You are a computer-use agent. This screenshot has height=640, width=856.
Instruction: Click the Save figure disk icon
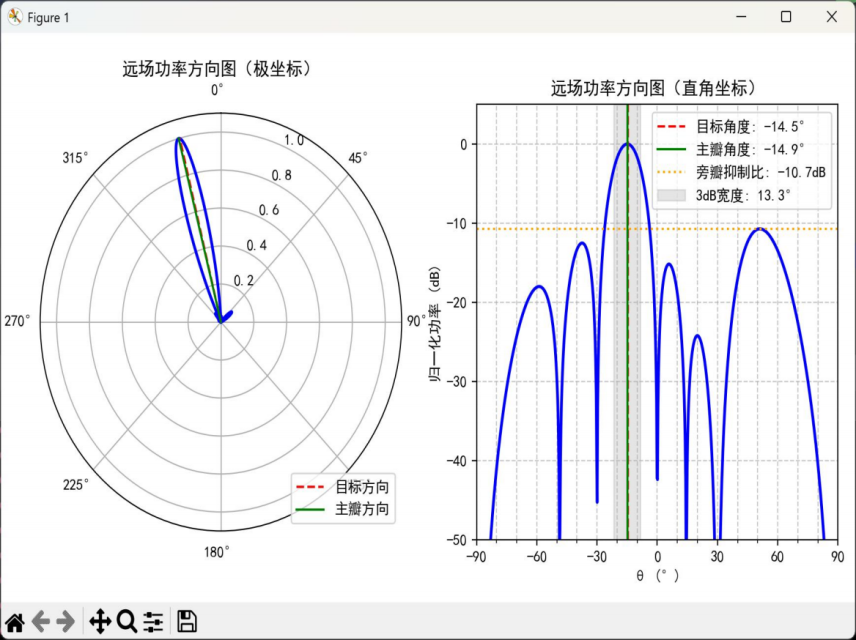point(186,621)
